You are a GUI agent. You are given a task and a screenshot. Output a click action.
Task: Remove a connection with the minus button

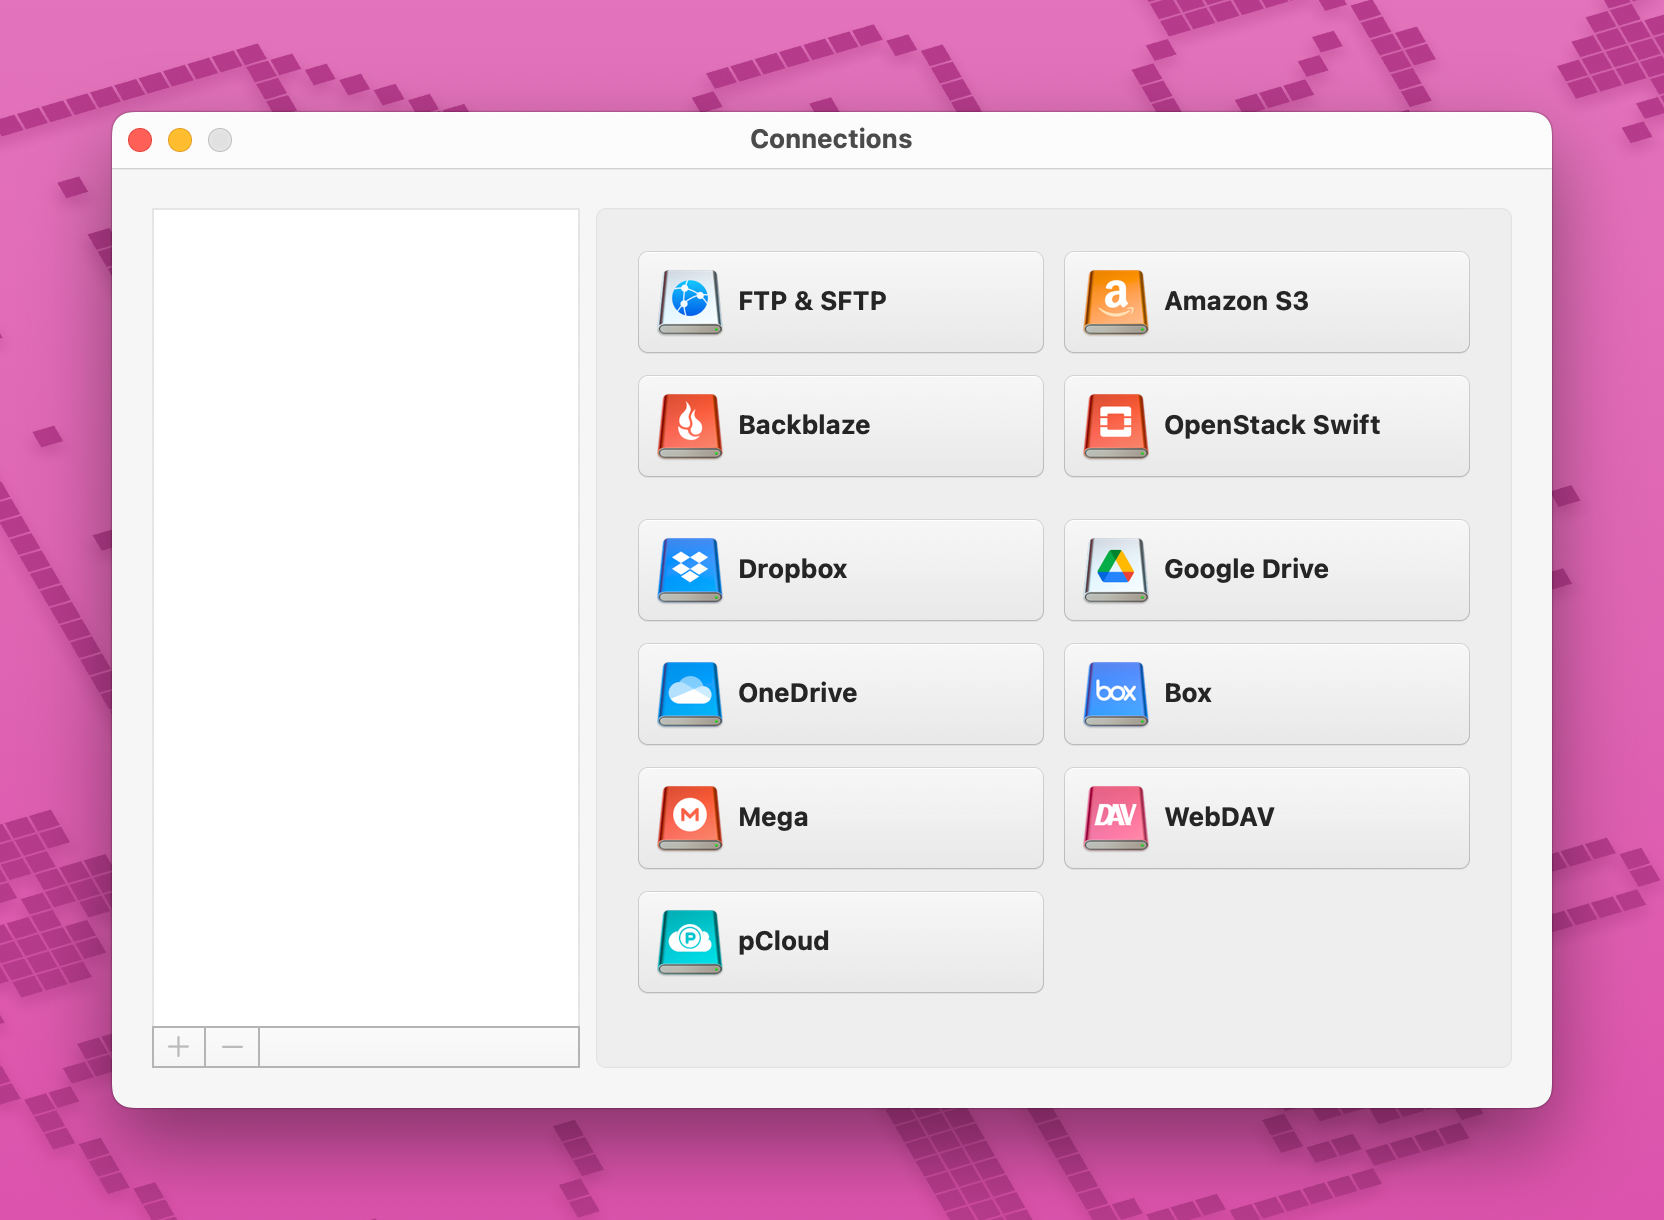(231, 1046)
